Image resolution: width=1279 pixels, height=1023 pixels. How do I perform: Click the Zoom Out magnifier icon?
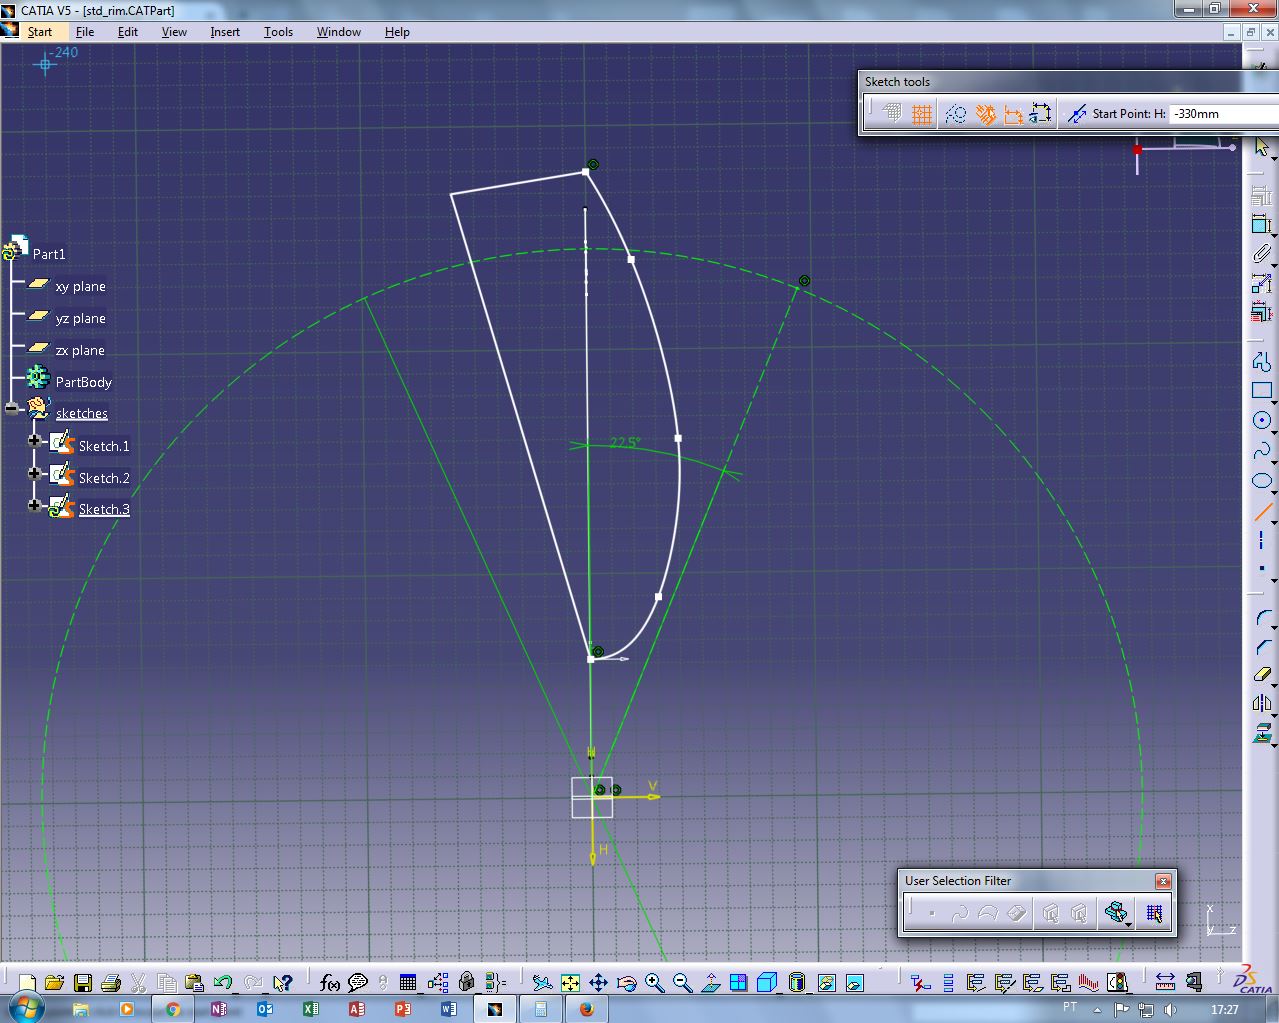pyautogui.click(x=682, y=983)
